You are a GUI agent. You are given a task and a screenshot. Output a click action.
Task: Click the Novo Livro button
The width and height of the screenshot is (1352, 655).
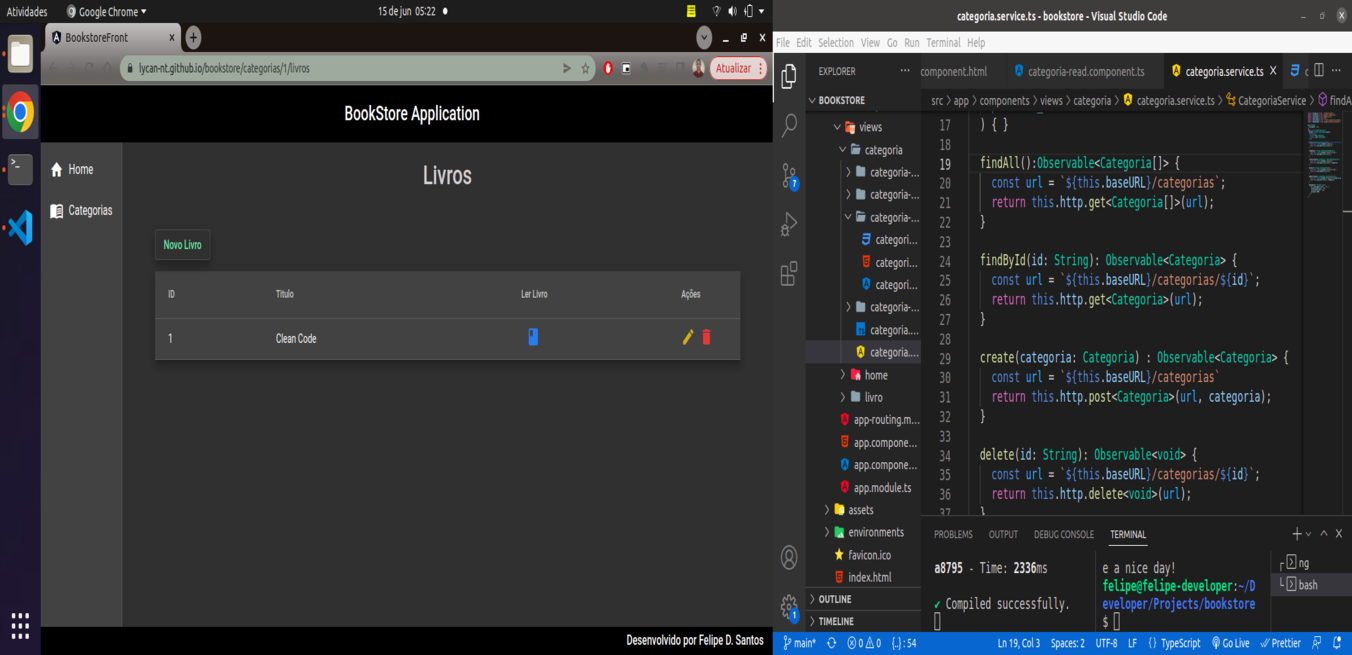(x=182, y=245)
